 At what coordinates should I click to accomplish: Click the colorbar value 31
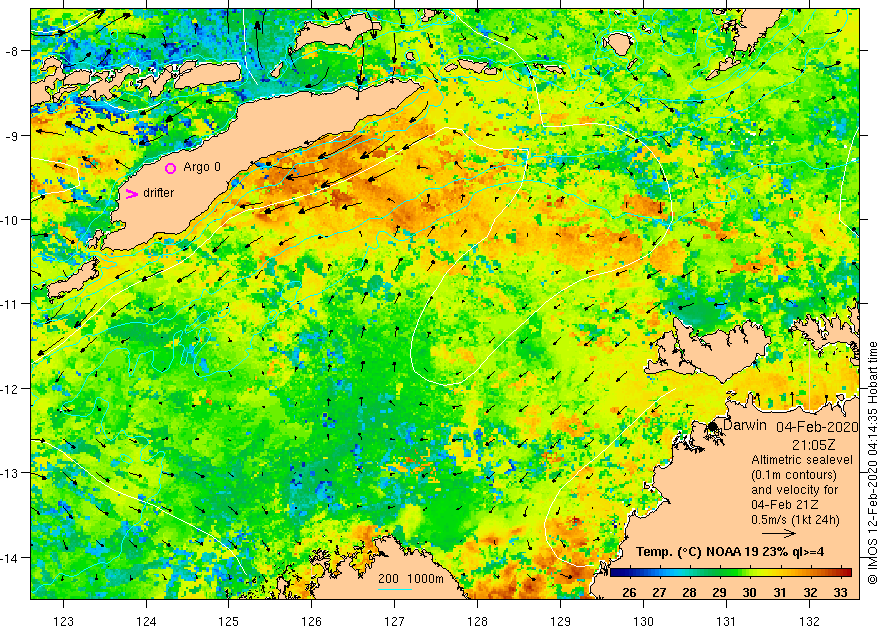(780, 592)
